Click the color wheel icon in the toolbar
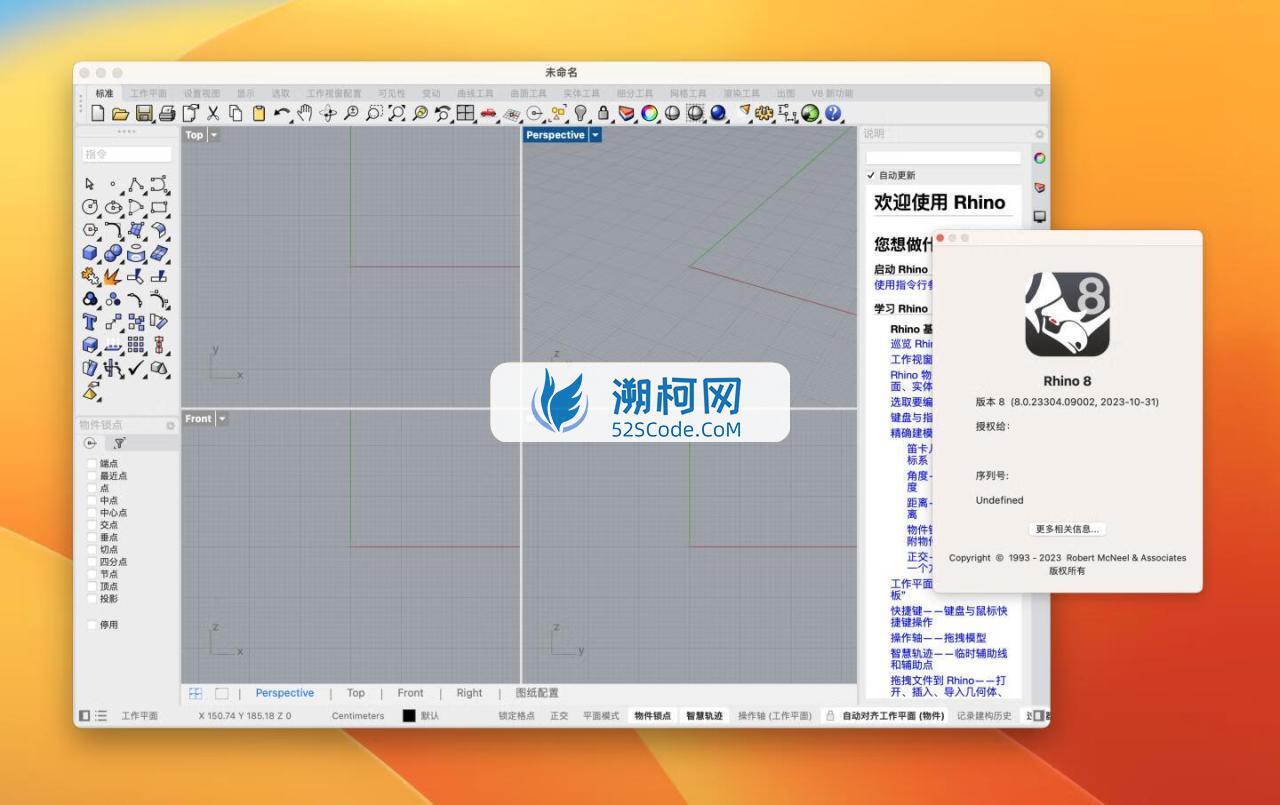Viewport: 1280px width, 805px height. [x=648, y=113]
